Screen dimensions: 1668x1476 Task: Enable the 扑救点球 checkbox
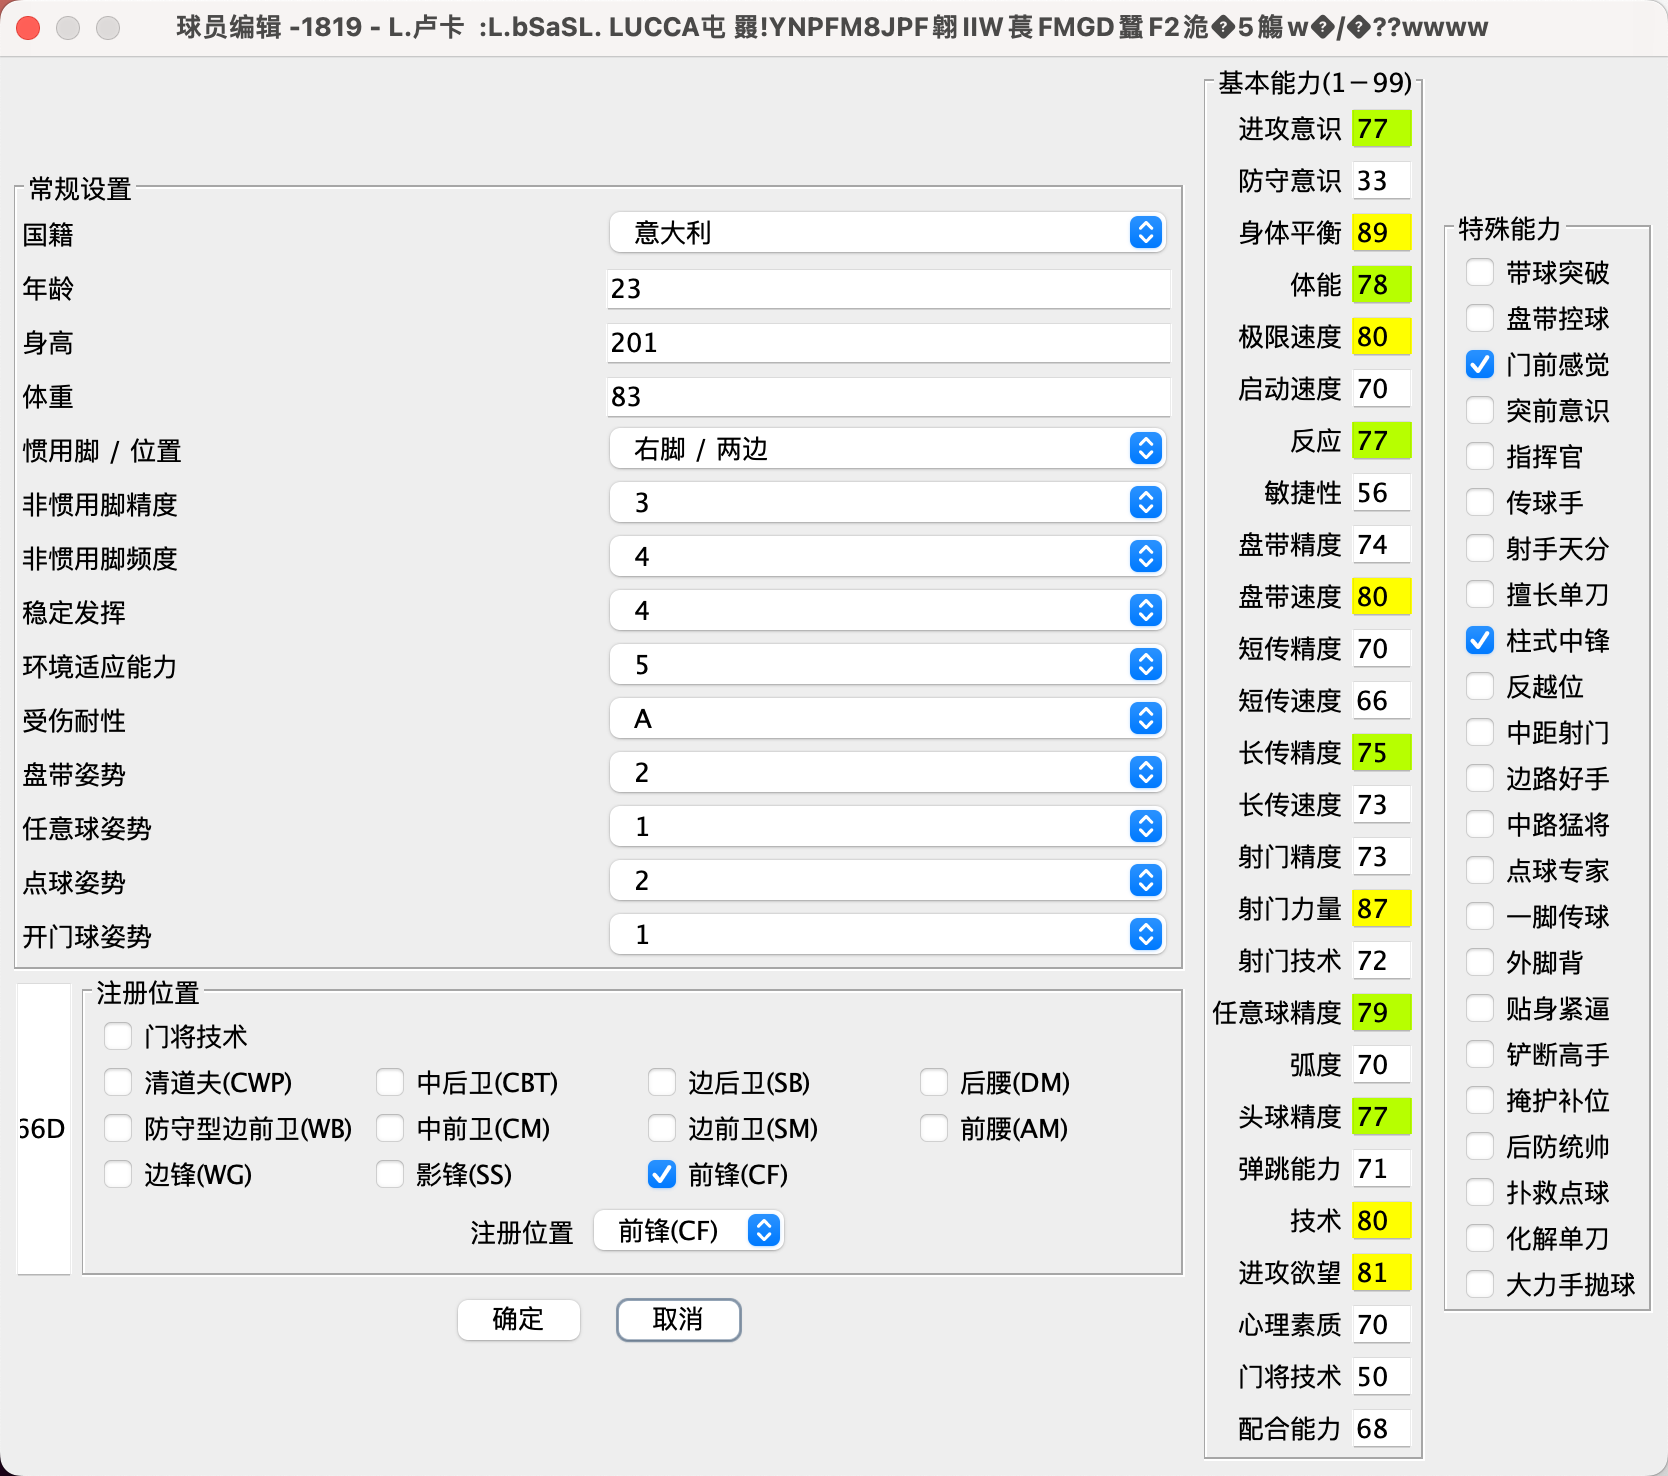(x=1480, y=1192)
